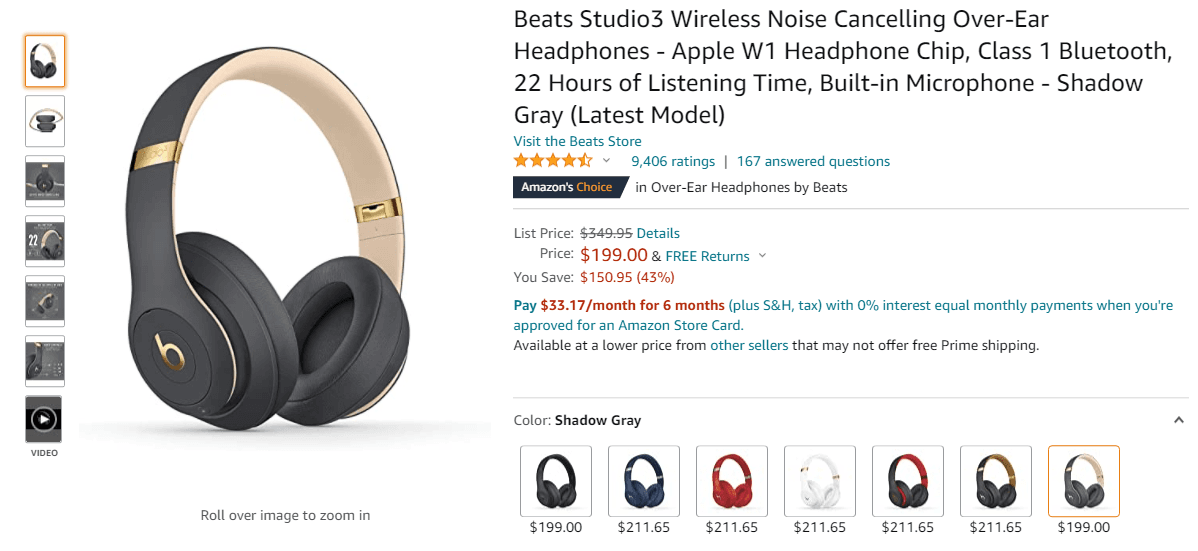
Task: Collapse the Color options section chevron
Action: (x=1179, y=421)
